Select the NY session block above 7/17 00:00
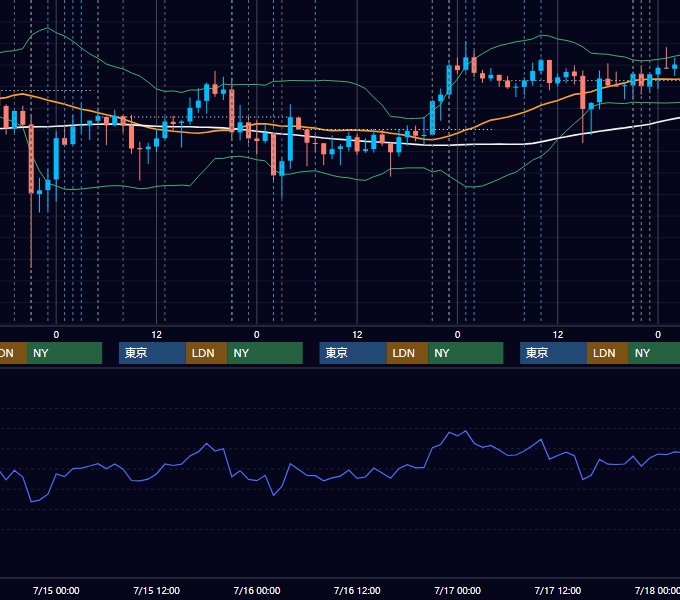Screen dimensions: 680x600 pyautogui.click(x=466, y=353)
